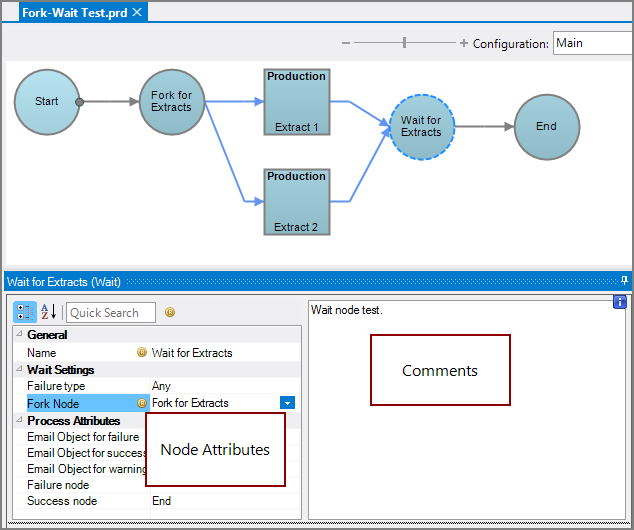Click the zoom out minus icon
This screenshot has width=634, height=530.
[x=346, y=43]
